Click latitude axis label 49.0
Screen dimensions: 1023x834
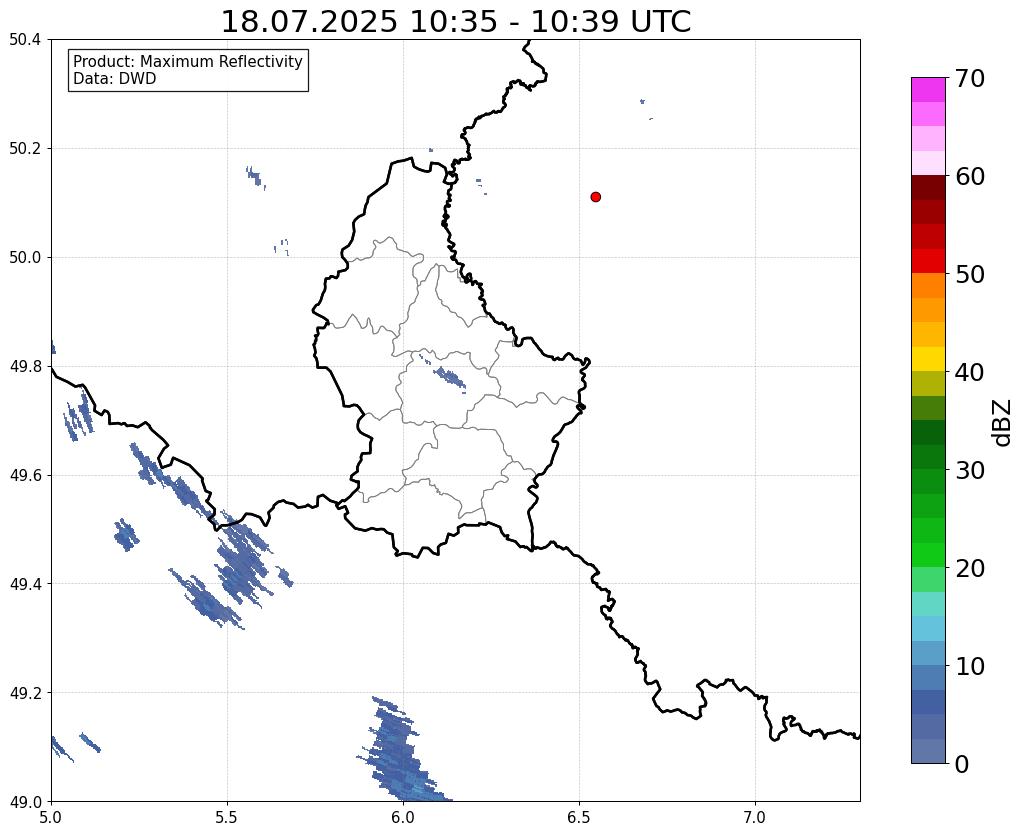pyautogui.click(x=25, y=802)
